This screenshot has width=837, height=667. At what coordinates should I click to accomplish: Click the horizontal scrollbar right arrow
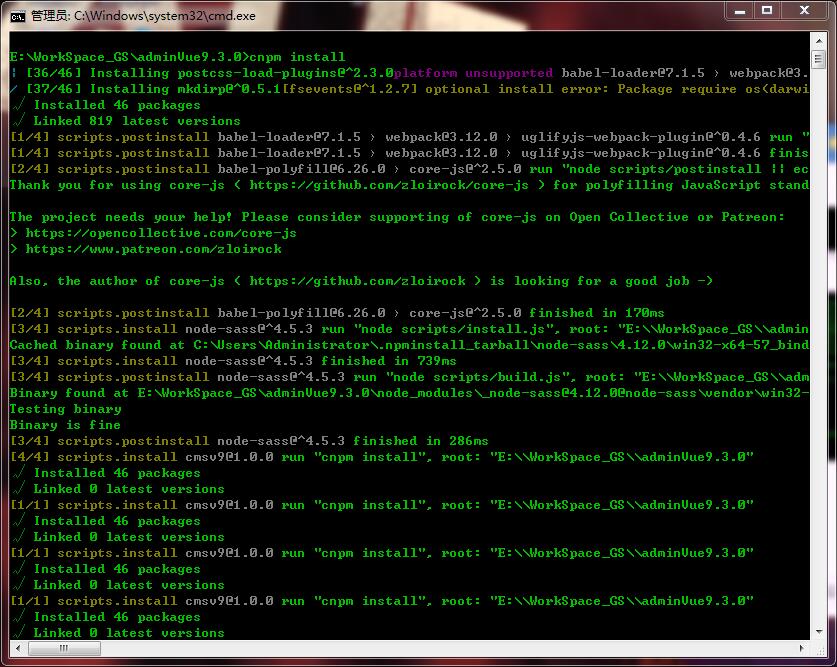click(x=802, y=648)
